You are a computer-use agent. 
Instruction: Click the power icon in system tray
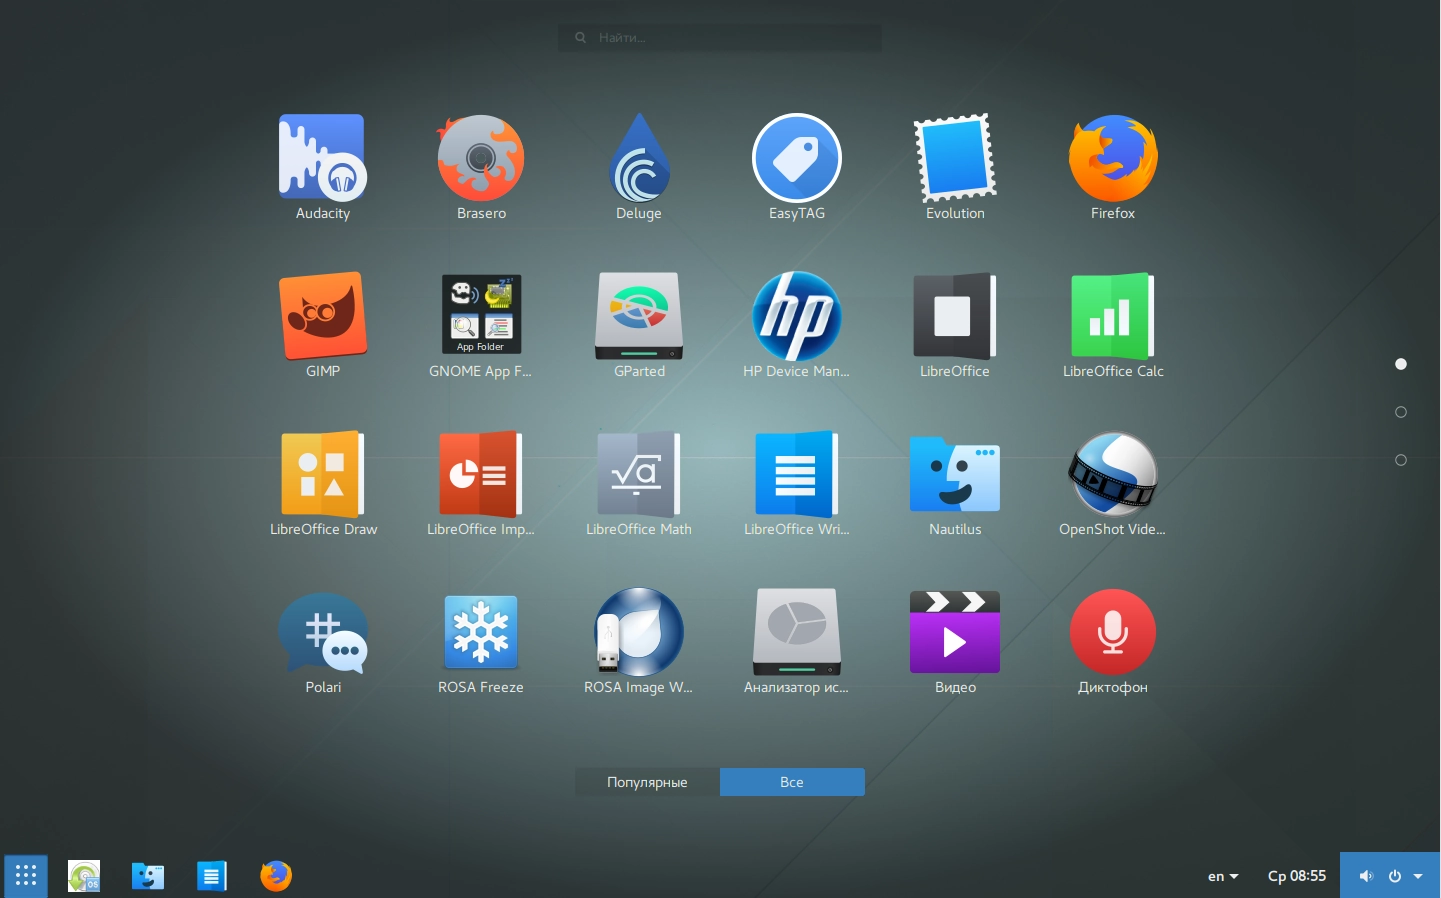pyautogui.click(x=1395, y=876)
